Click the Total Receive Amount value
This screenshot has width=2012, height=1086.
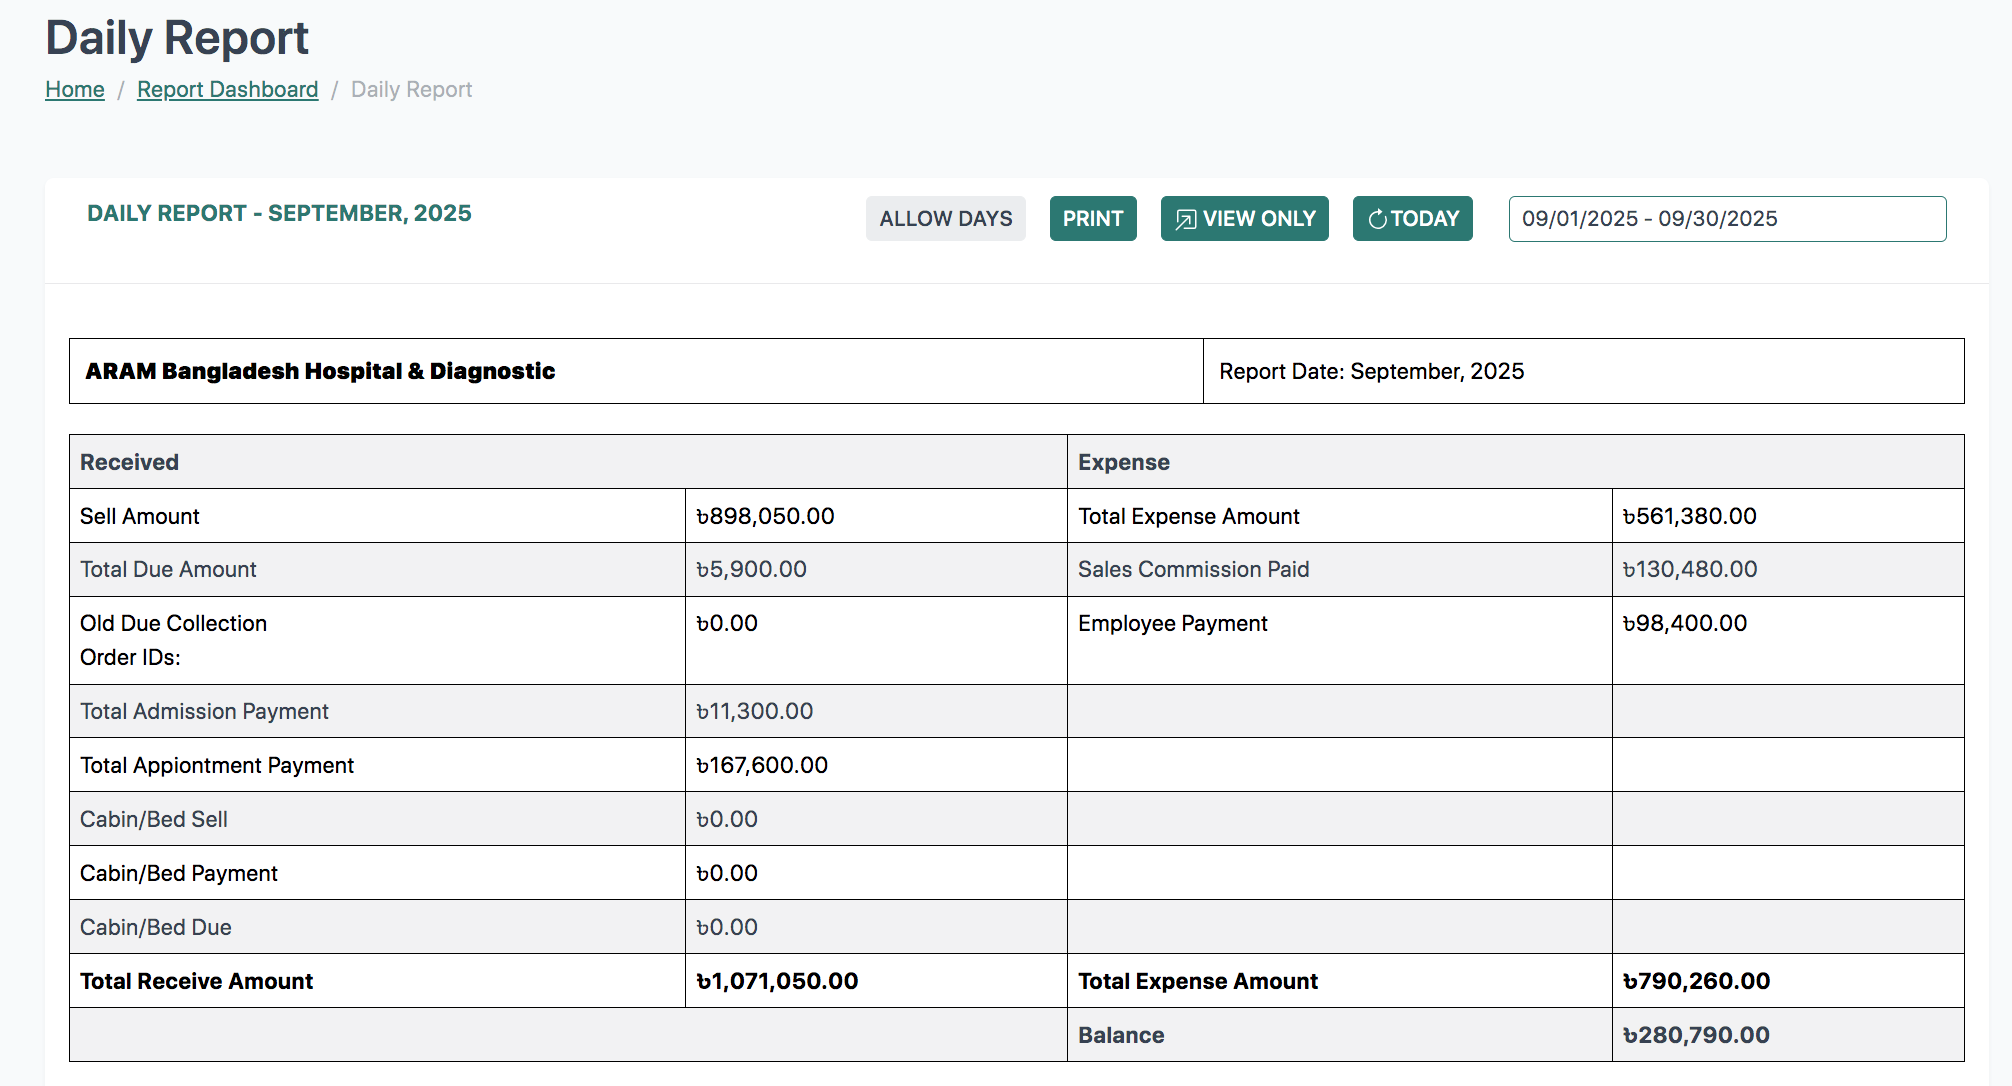pos(777,982)
